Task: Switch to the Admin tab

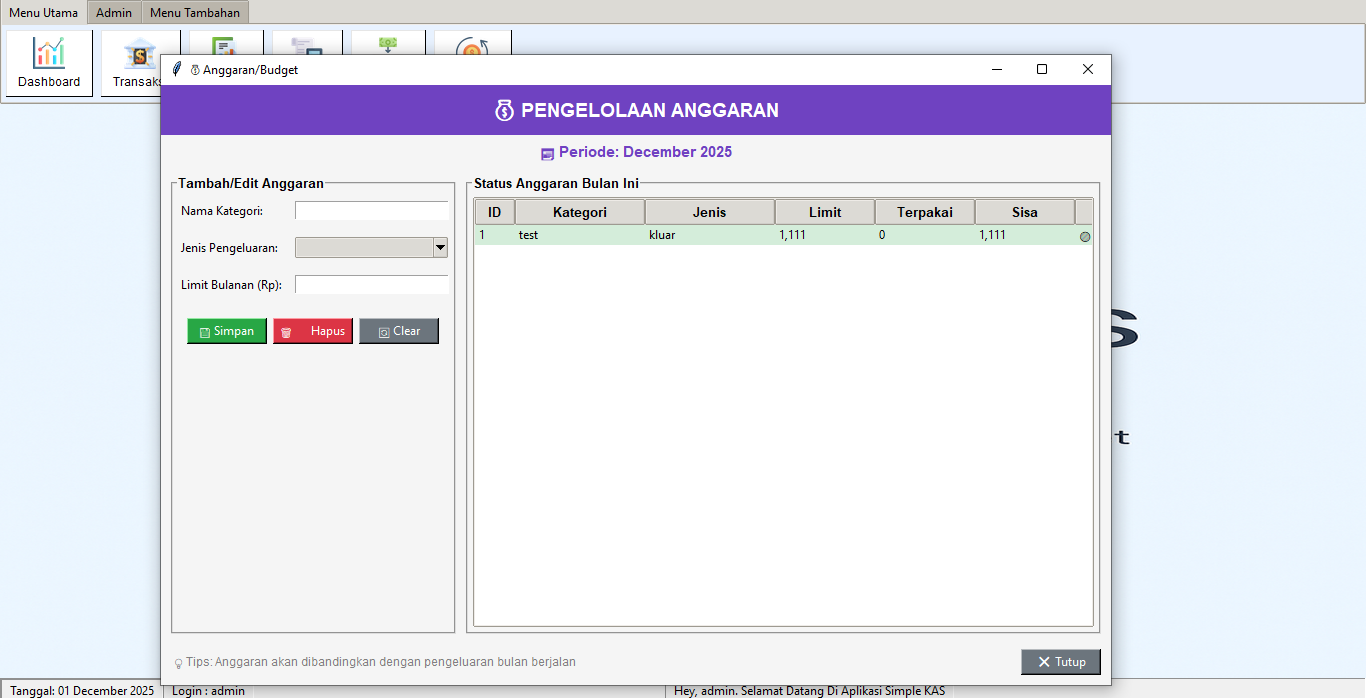Action: (113, 12)
